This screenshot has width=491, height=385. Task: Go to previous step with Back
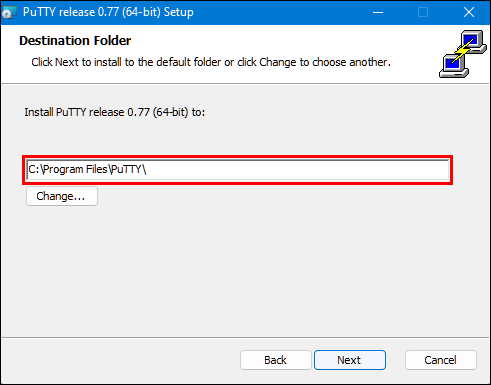275,360
